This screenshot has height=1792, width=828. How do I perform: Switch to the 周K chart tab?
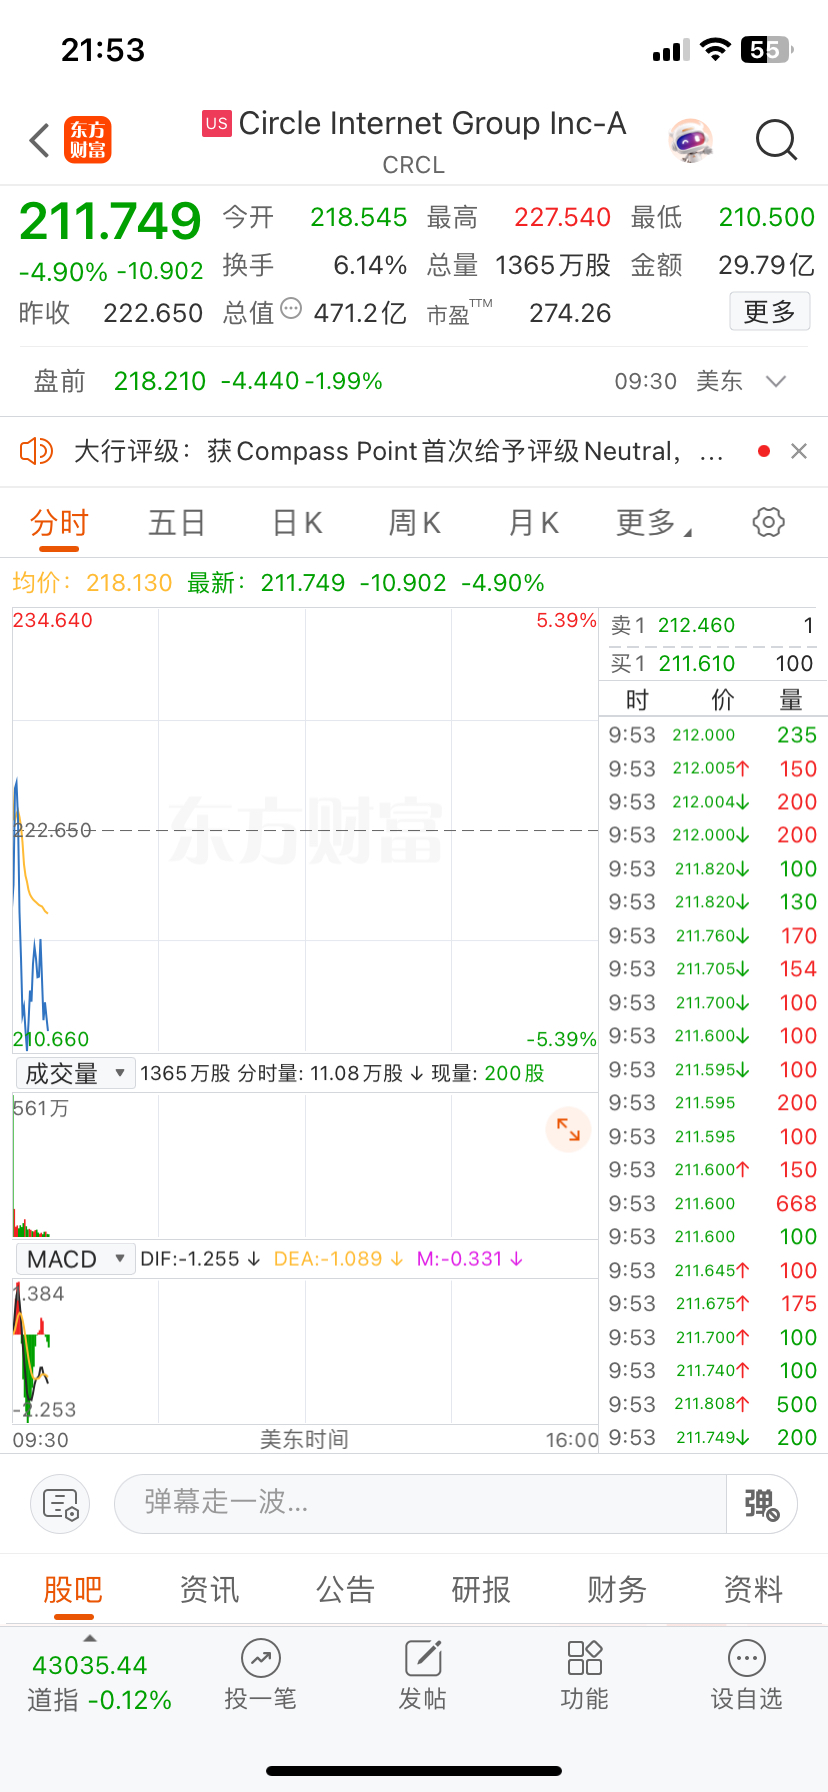[x=415, y=522]
